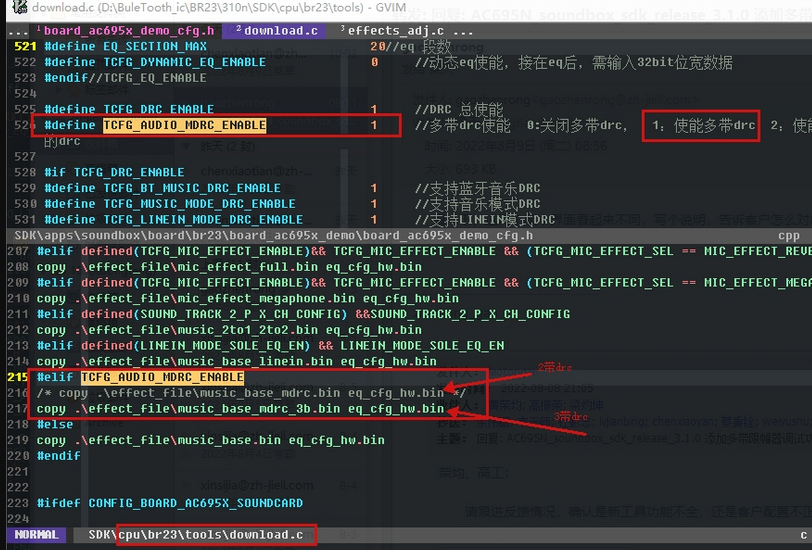Click the value 0 on the TCFG_DYNAMIC_EQ_ENABLE line
This screenshot has height=550, width=812.
tap(374, 62)
